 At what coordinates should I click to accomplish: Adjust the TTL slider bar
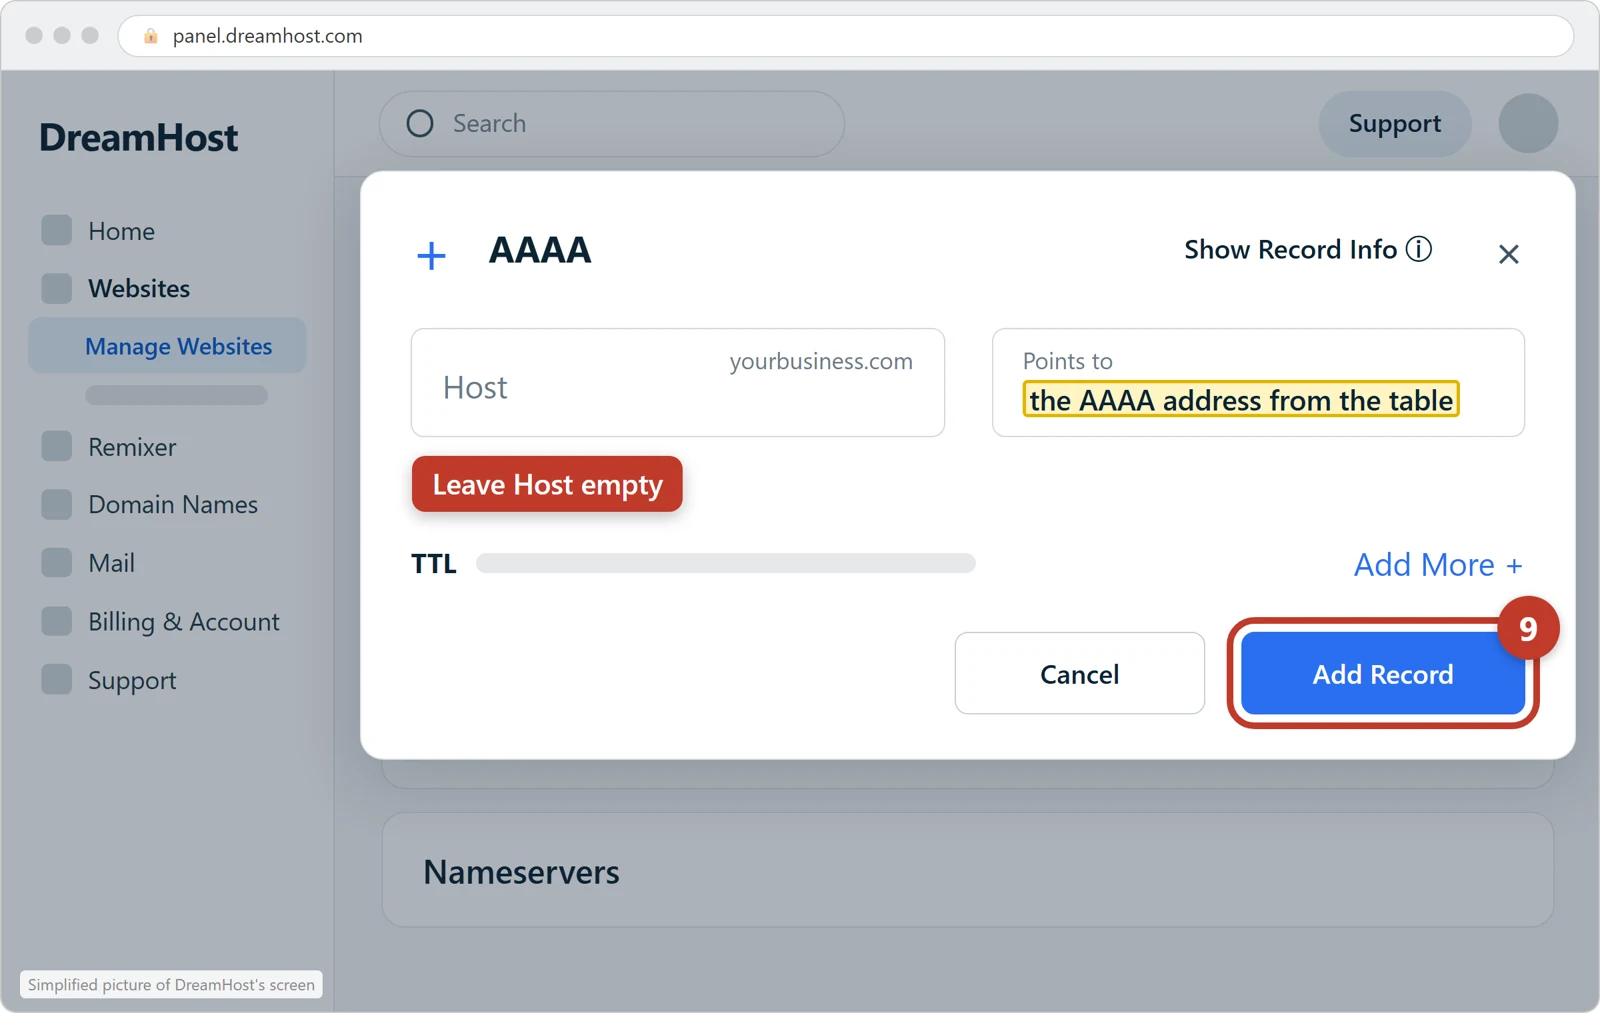coord(726,563)
